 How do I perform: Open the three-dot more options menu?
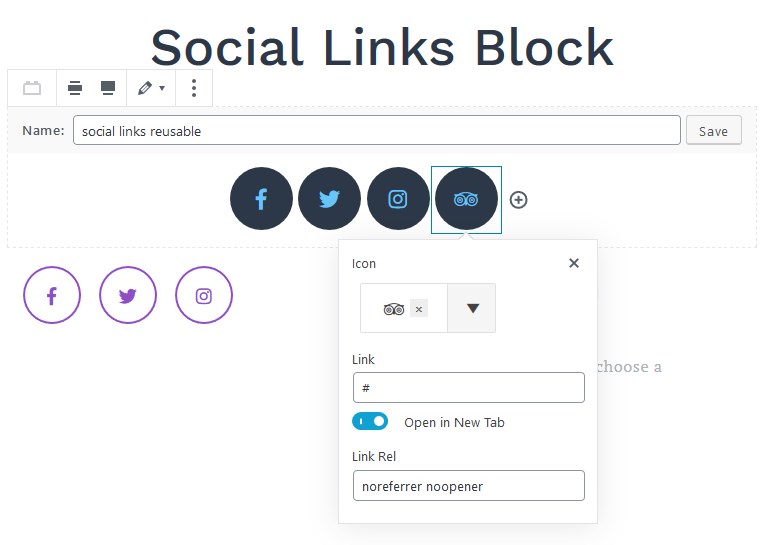pos(194,88)
